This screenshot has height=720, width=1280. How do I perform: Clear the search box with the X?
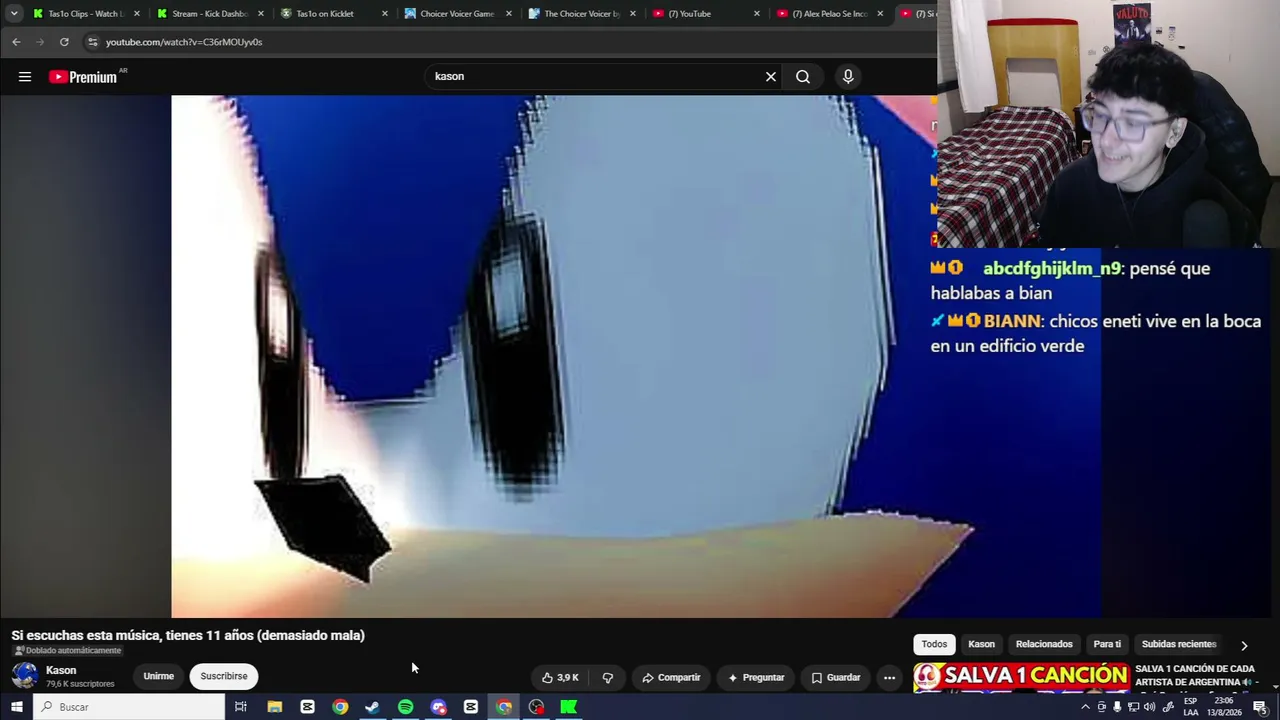click(x=771, y=77)
